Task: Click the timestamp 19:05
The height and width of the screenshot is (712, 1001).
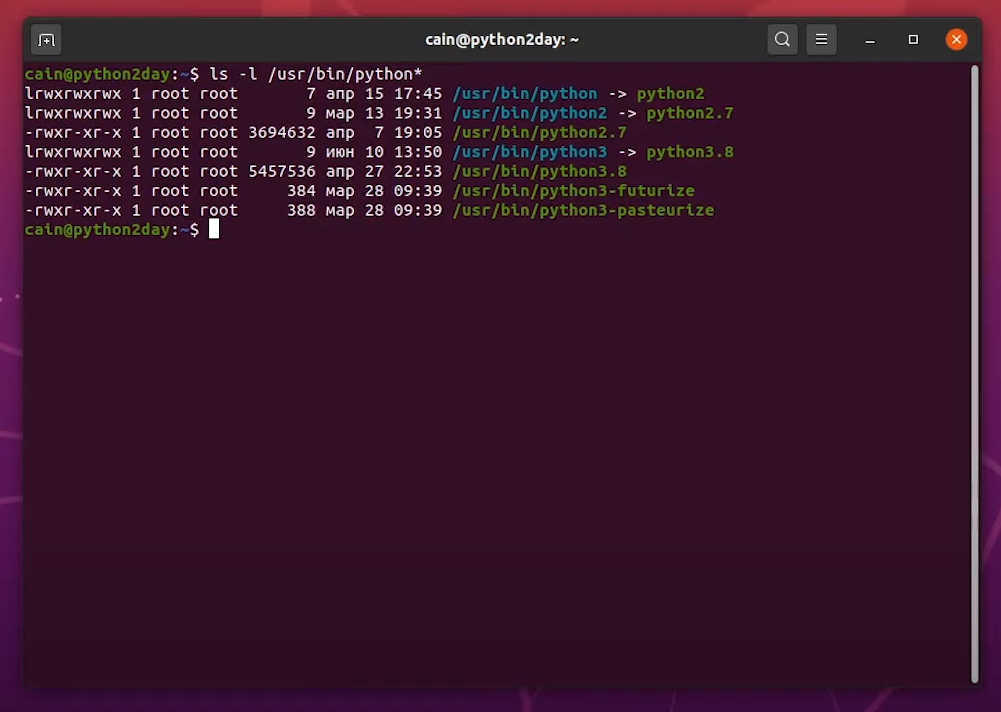Action: point(418,133)
